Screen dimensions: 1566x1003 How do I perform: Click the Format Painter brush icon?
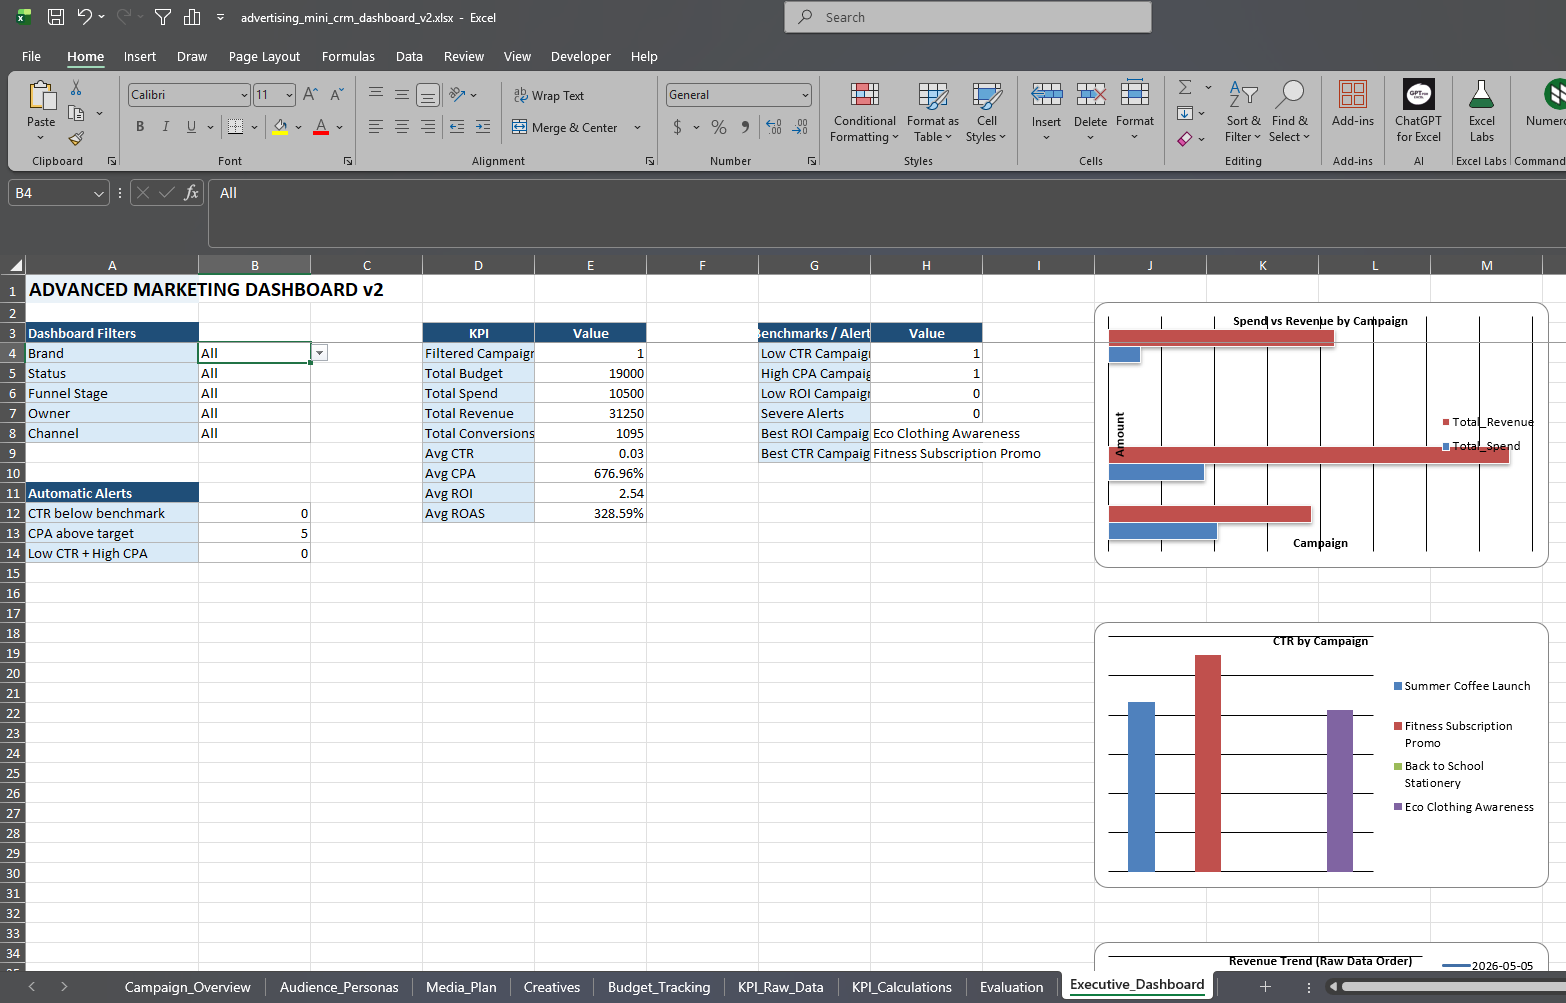(76, 139)
